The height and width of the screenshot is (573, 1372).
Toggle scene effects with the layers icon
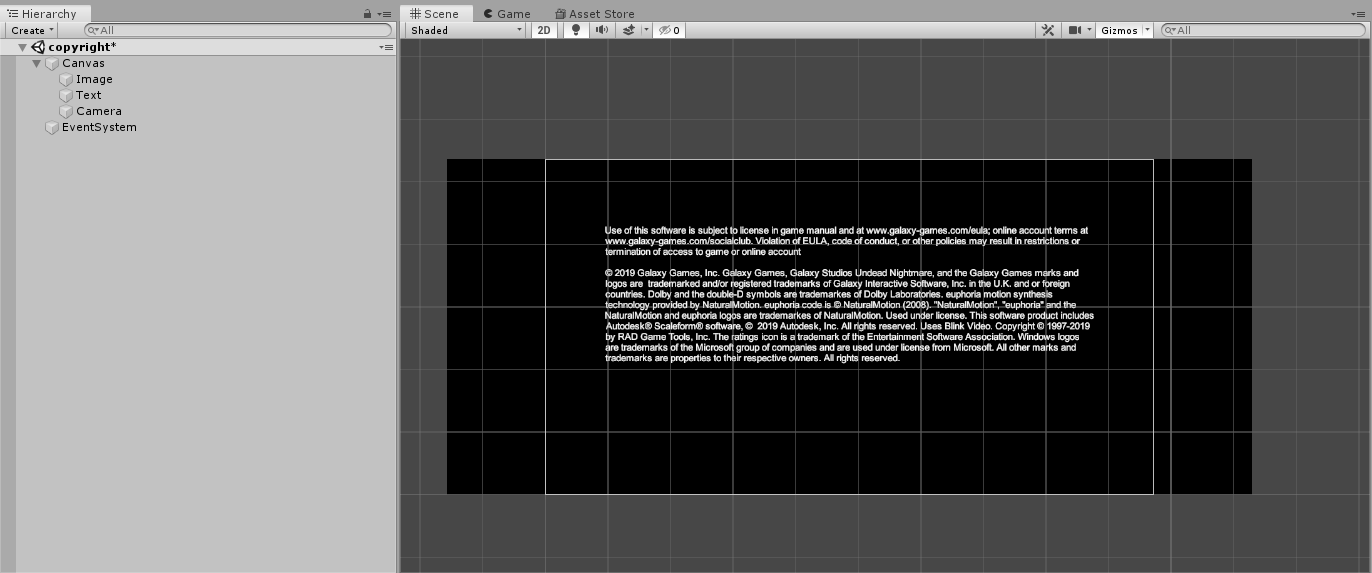click(x=628, y=30)
